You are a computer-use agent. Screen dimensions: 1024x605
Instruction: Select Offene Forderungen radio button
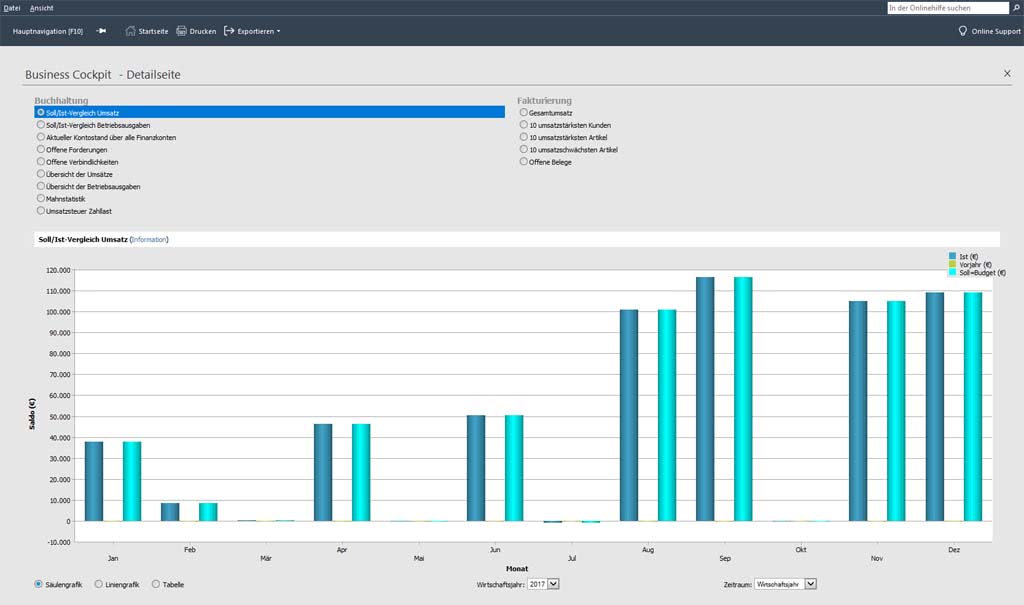(x=41, y=149)
